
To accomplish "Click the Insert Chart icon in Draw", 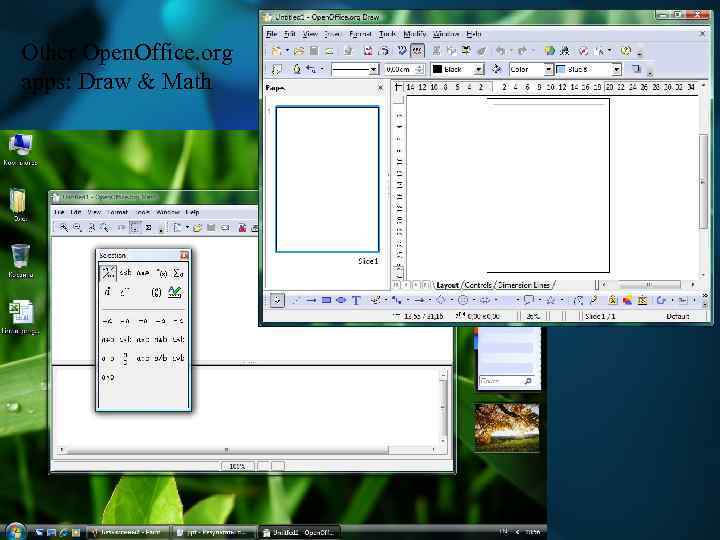I will tap(549, 51).
